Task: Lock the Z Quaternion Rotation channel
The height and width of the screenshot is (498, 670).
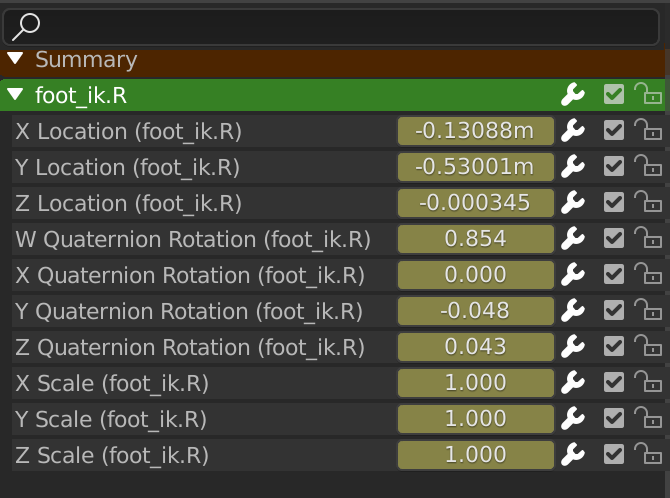Action: [x=648, y=347]
